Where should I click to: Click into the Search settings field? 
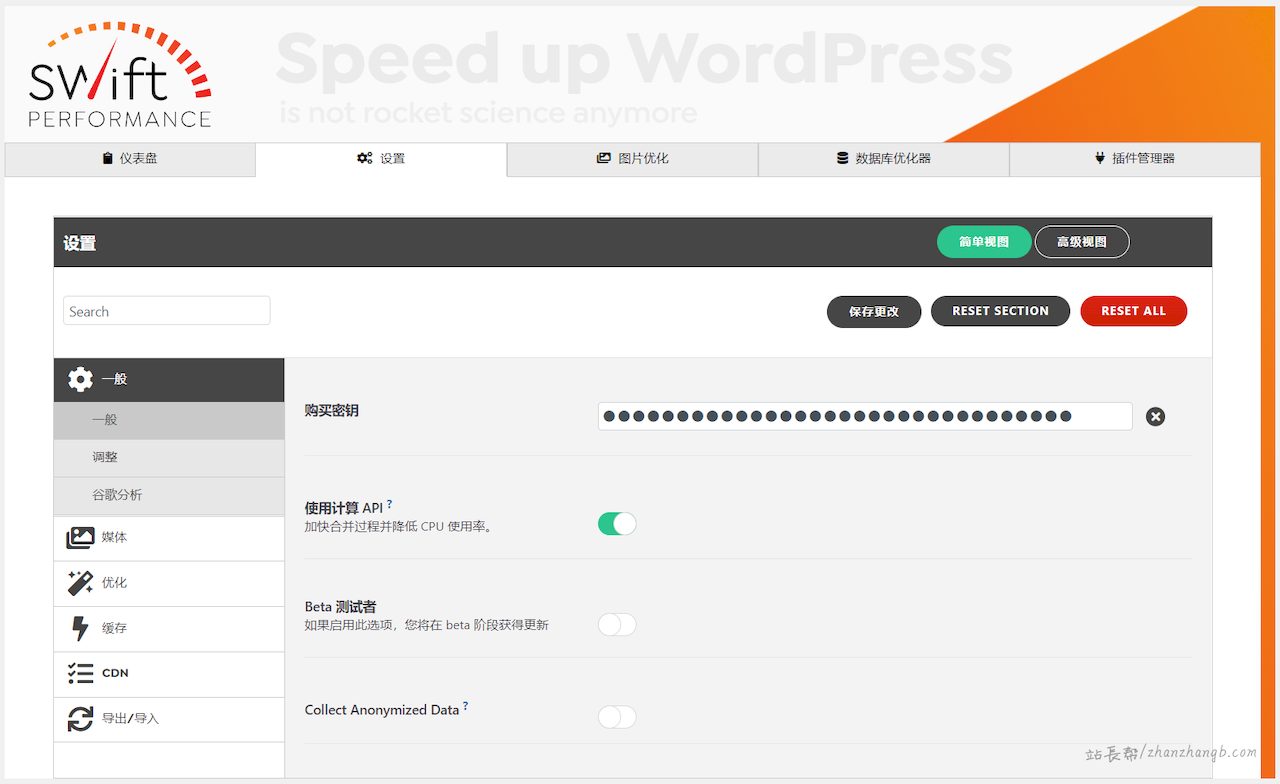166,311
